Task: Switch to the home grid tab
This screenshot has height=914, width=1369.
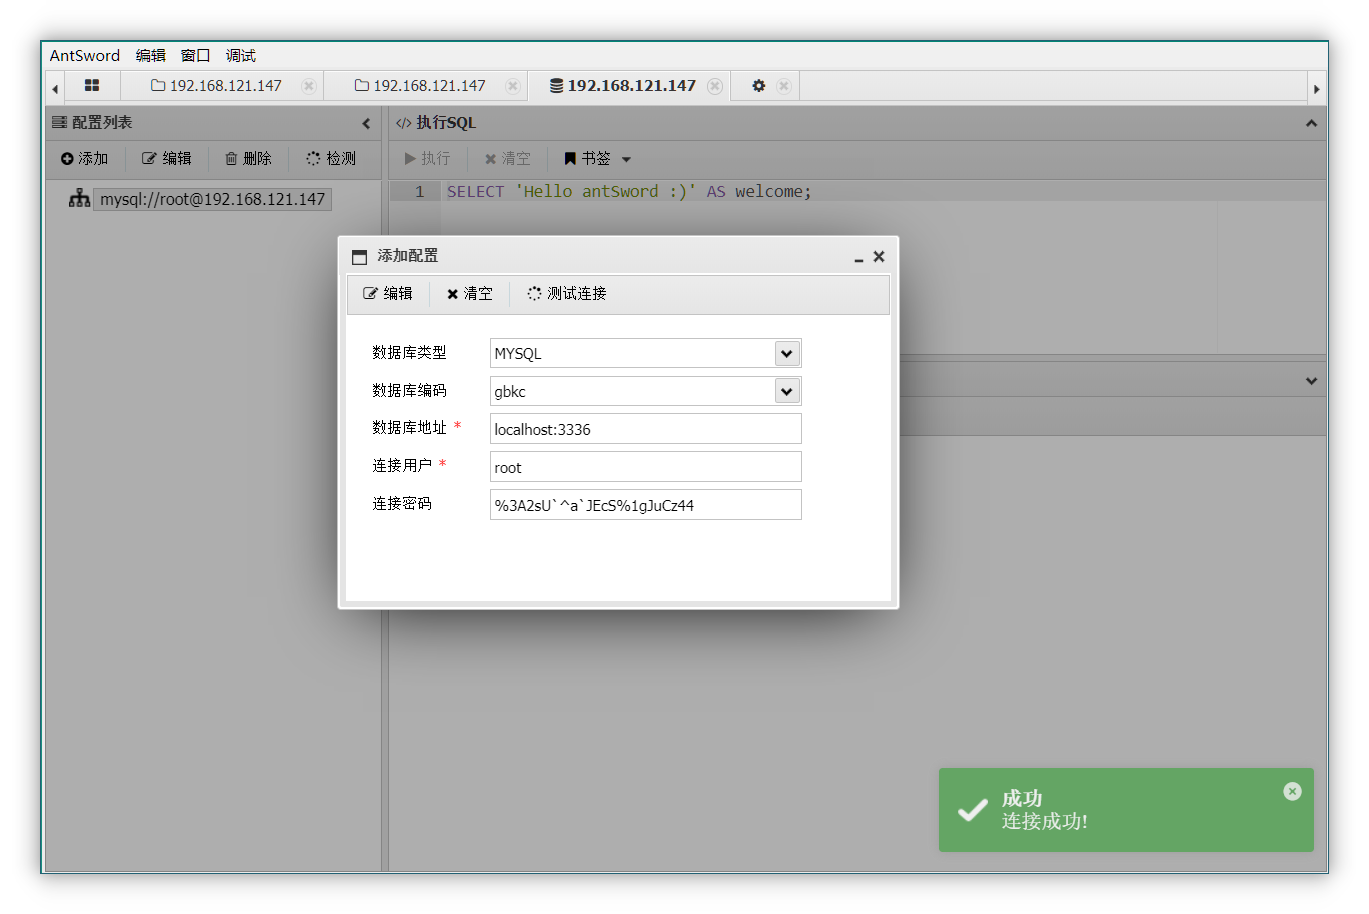Action: click(92, 86)
